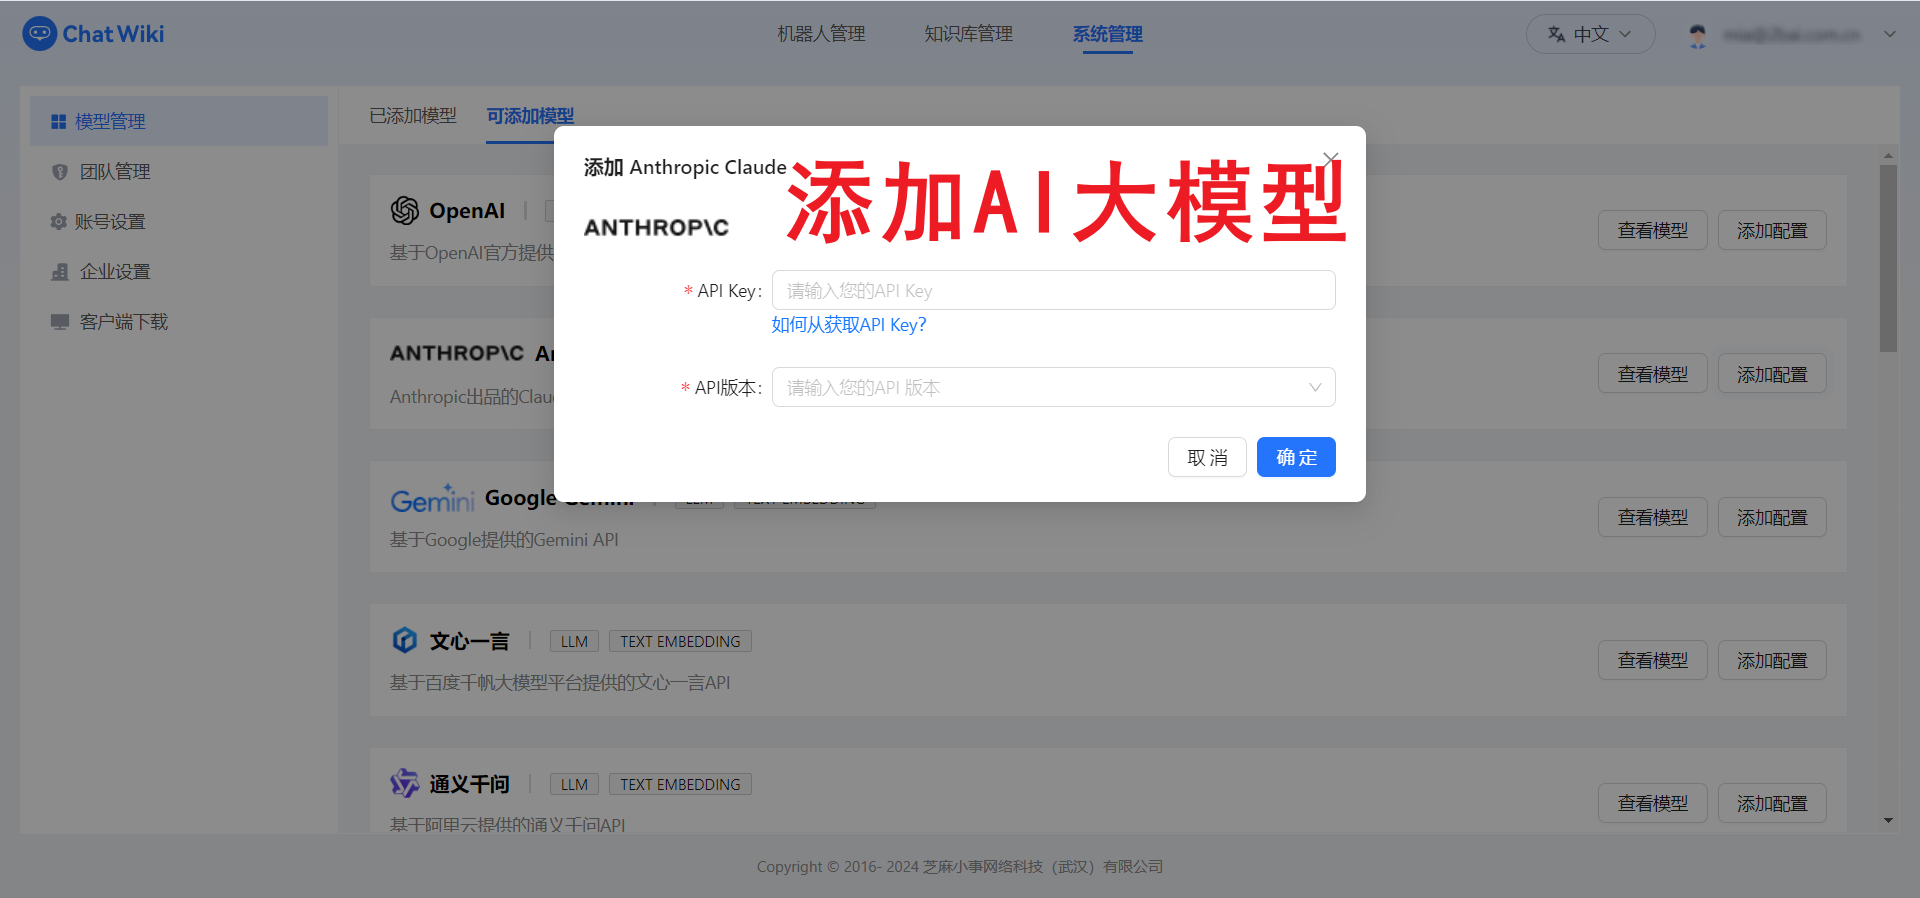The width and height of the screenshot is (1920, 898).
Task: Click the text 基于Google提供的Gemini API
Action: 504,540
